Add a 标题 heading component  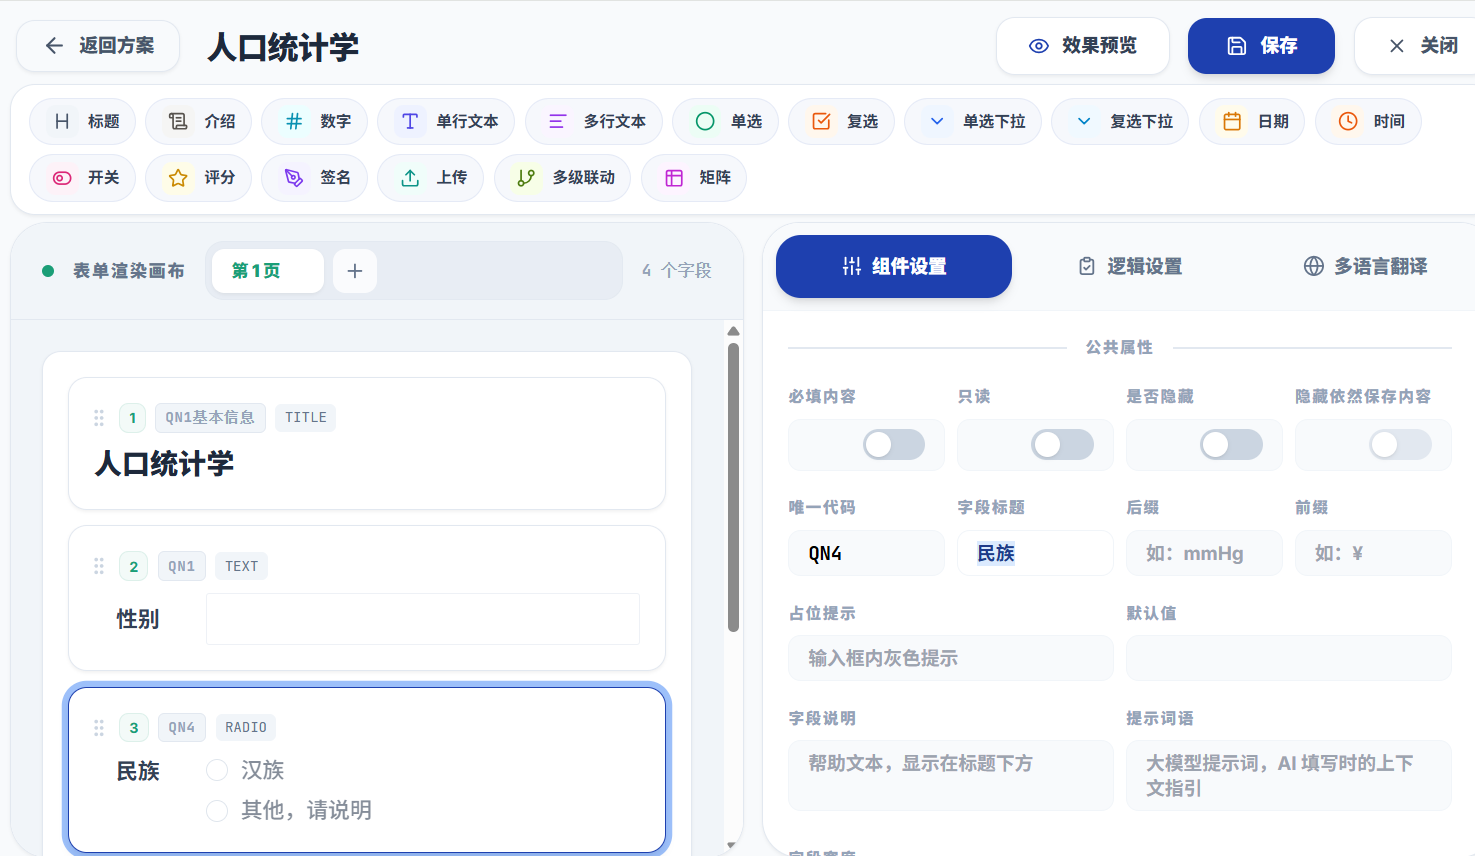pos(83,122)
